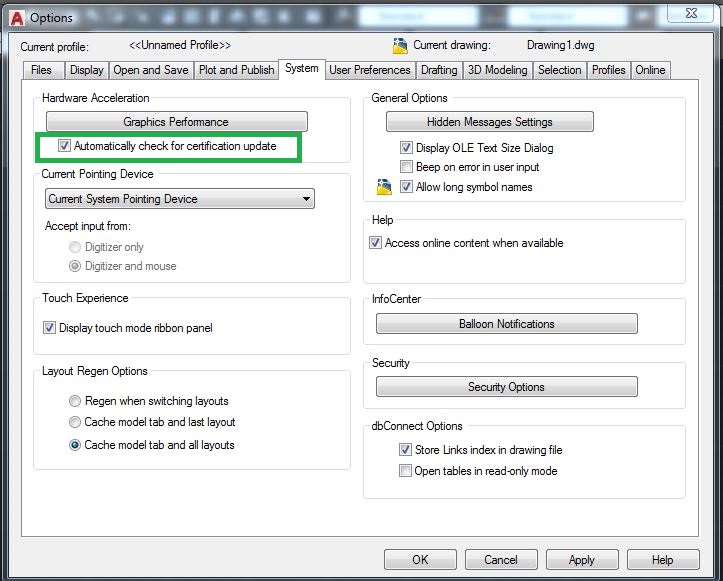The image size is (723, 581).
Task: Confirm with the OK button
Action: pyautogui.click(x=420, y=560)
